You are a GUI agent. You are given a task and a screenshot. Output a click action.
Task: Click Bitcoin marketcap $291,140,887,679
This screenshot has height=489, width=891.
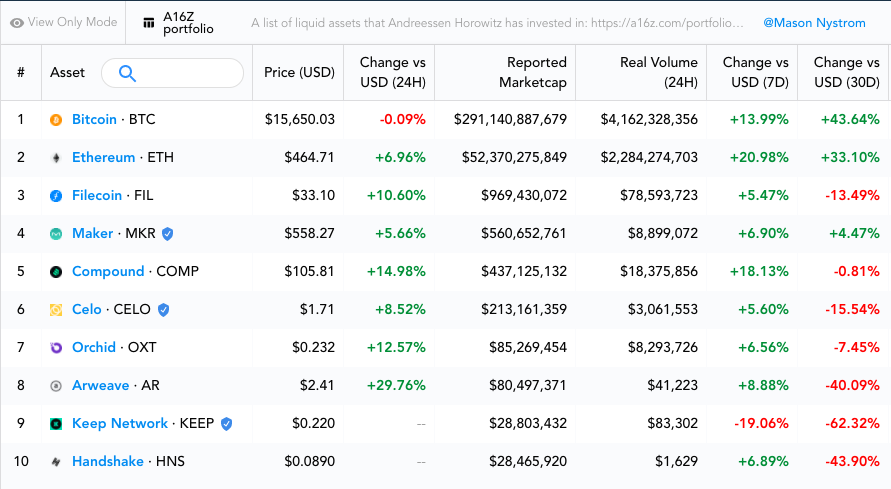click(x=510, y=119)
